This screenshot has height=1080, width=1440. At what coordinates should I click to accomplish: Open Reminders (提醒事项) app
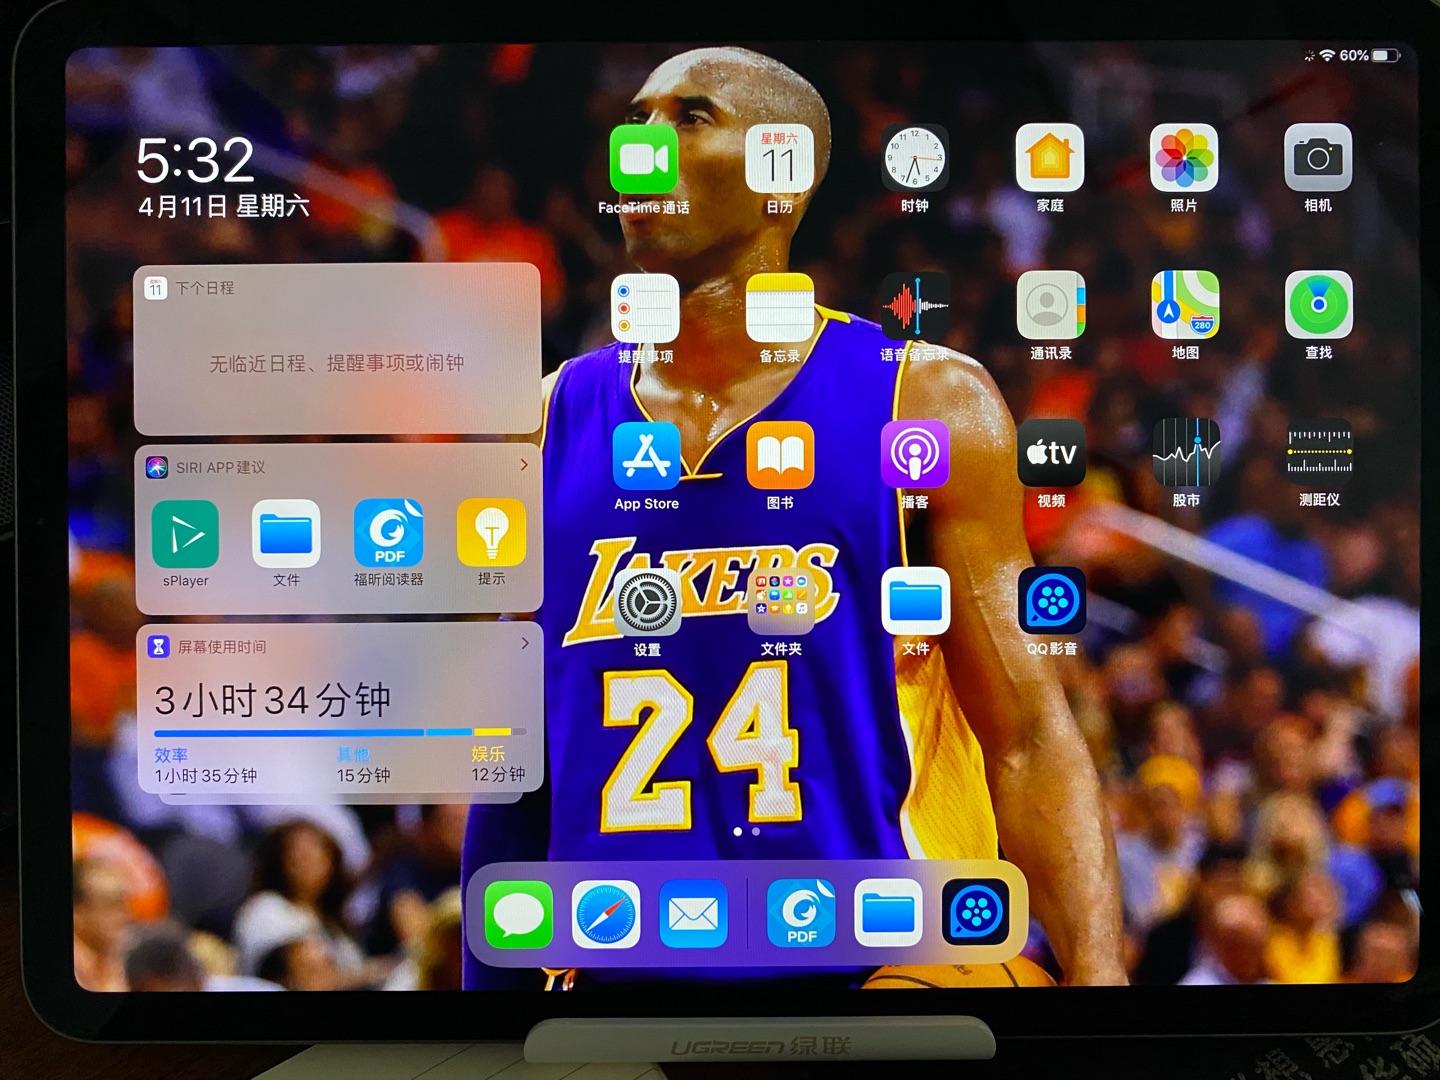point(645,308)
